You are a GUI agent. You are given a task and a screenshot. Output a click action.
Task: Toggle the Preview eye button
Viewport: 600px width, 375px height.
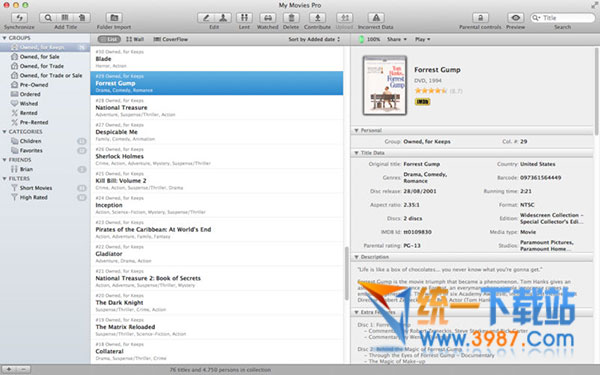click(x=515, y=18)
